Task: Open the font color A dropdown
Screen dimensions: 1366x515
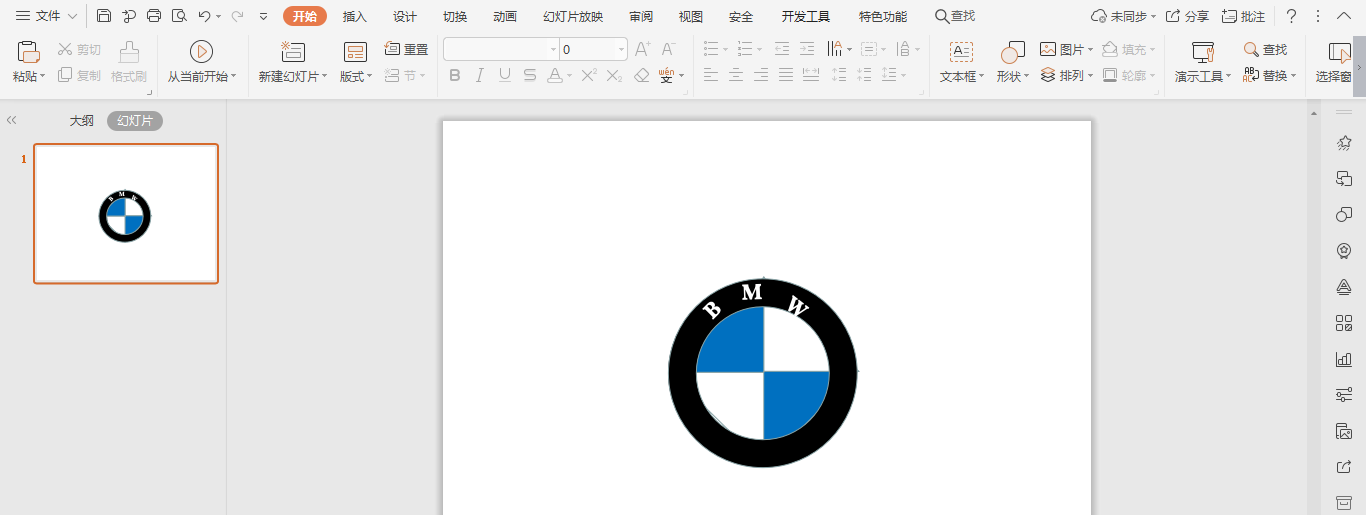Action: (570, 76)
